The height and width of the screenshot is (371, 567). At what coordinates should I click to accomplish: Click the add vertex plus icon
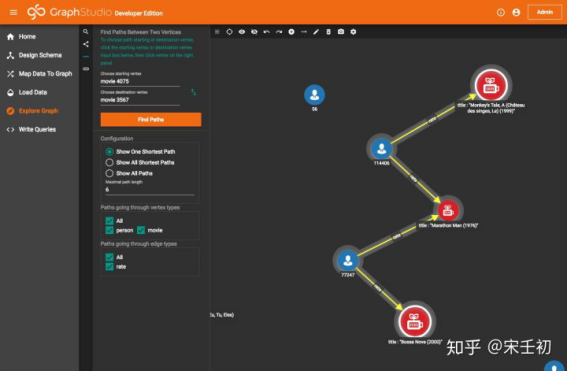pyautogui.click(x=291, y=32)
